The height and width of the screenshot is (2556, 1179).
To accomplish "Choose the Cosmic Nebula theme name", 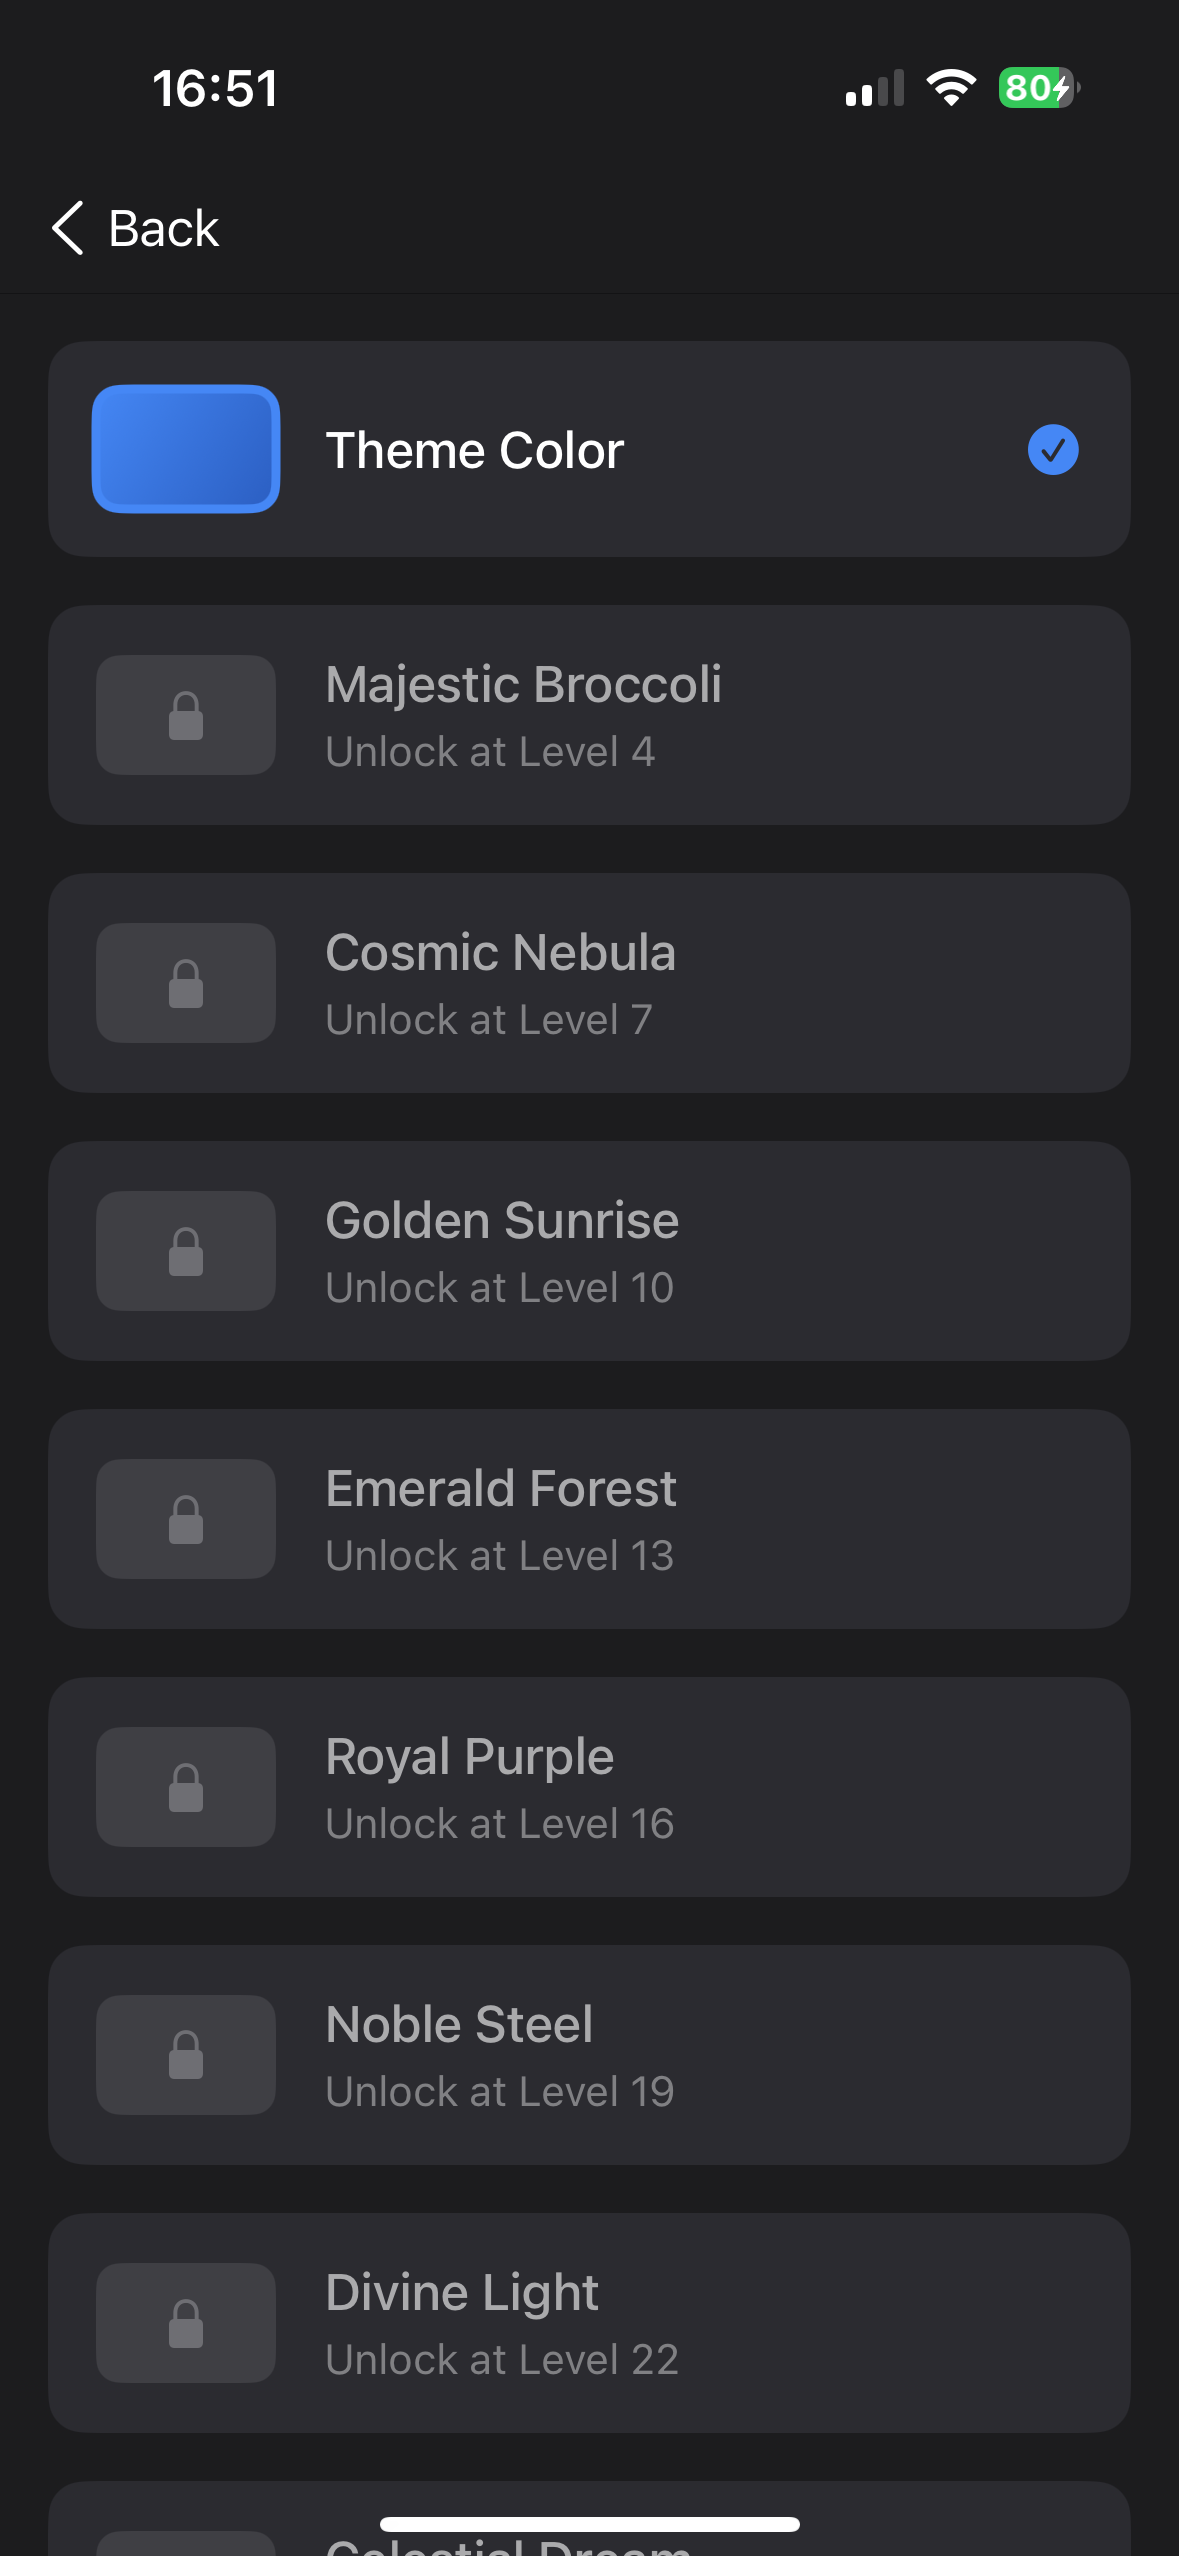I will tap(500, 953).
